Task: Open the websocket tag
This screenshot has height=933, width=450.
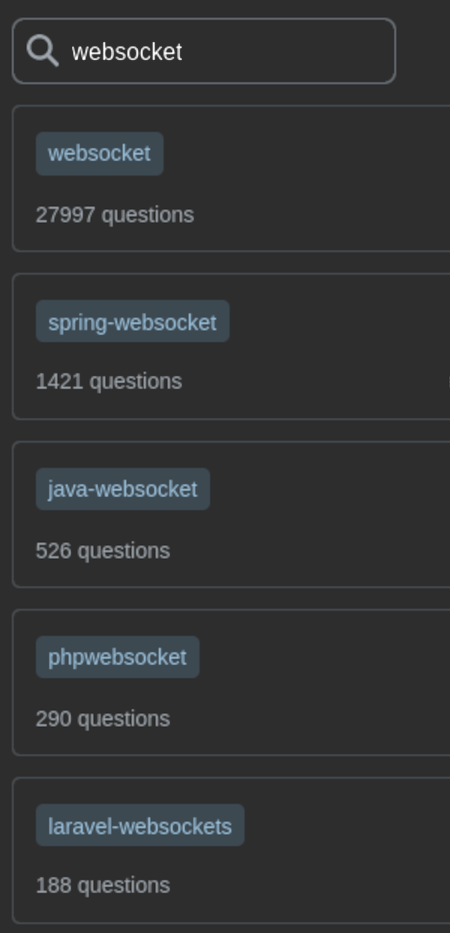Action: tap(99, 154)
